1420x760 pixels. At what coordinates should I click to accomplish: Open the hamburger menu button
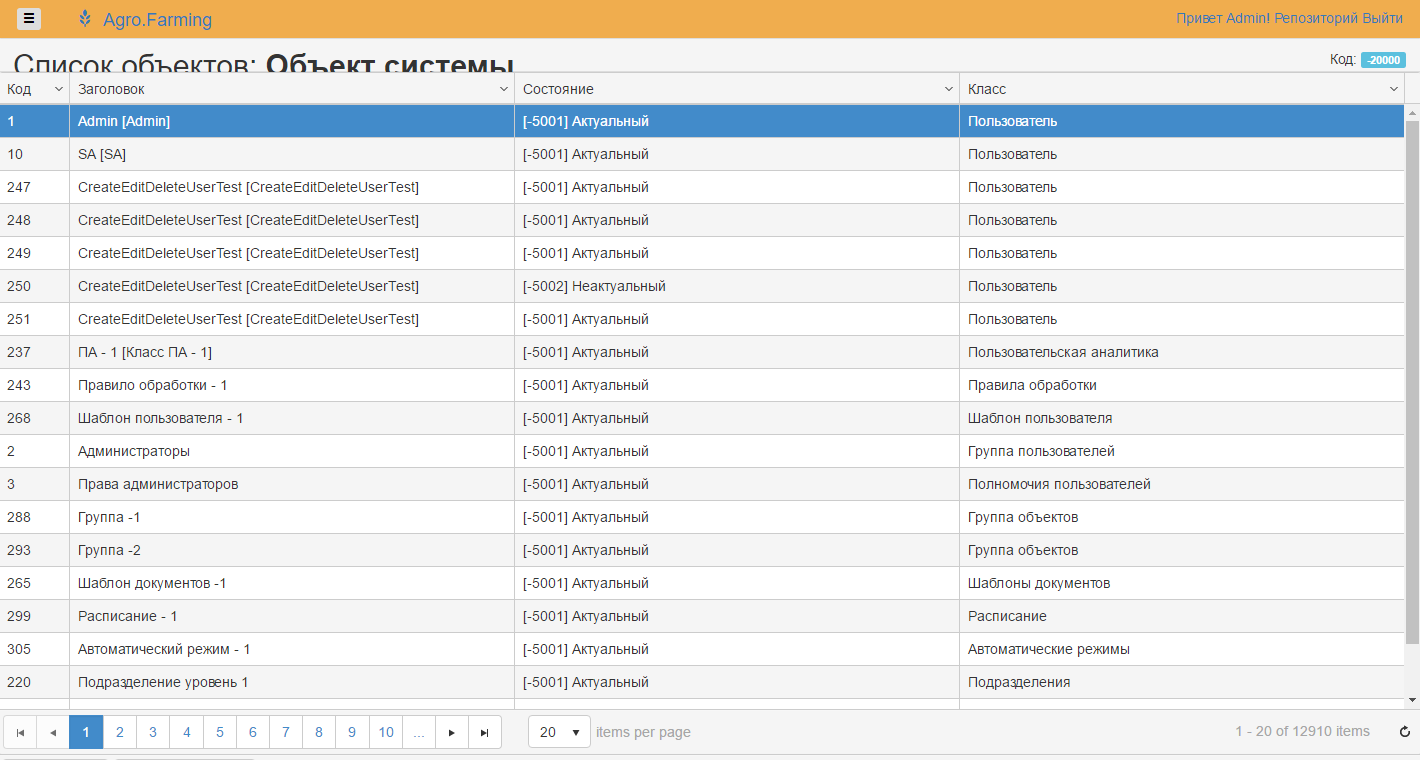pos(29,18)
